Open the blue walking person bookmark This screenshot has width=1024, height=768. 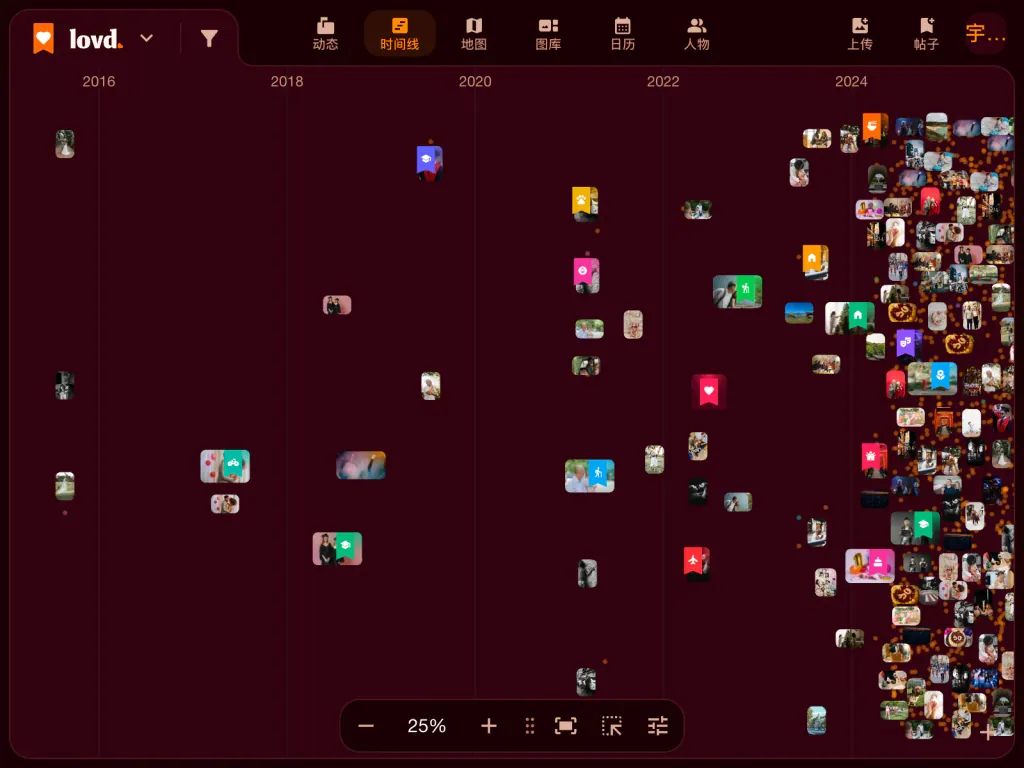[x=598, y=473]
